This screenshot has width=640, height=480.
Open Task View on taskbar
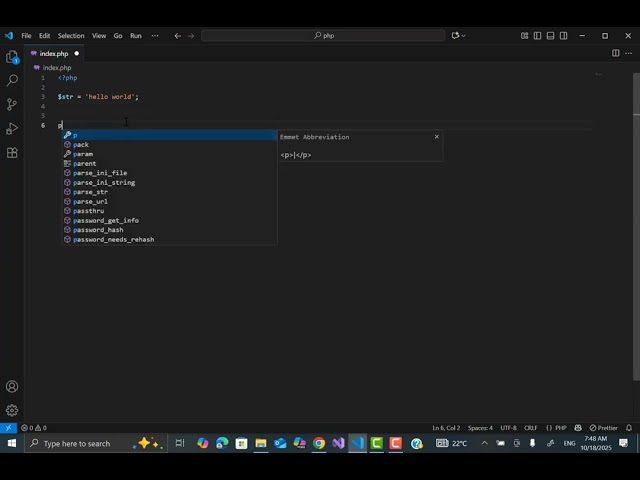coord(180,443)
